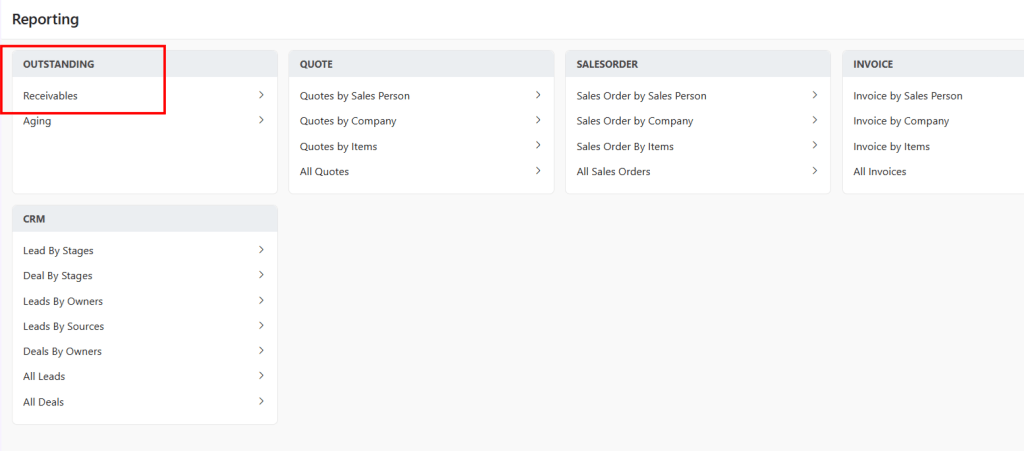1024x451 pixels.
Task: Click arrow beside Deals By Owners
Action: click(x=261, y=351)
